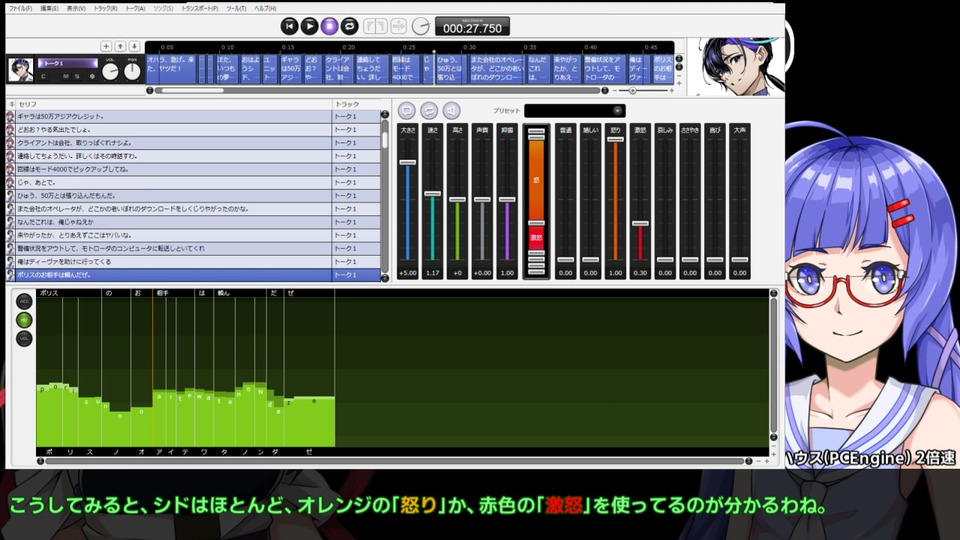Select line 'なんだこれは、俺じゃねえか'
Viewport: 960px width, 540px height.
[193, 222]
